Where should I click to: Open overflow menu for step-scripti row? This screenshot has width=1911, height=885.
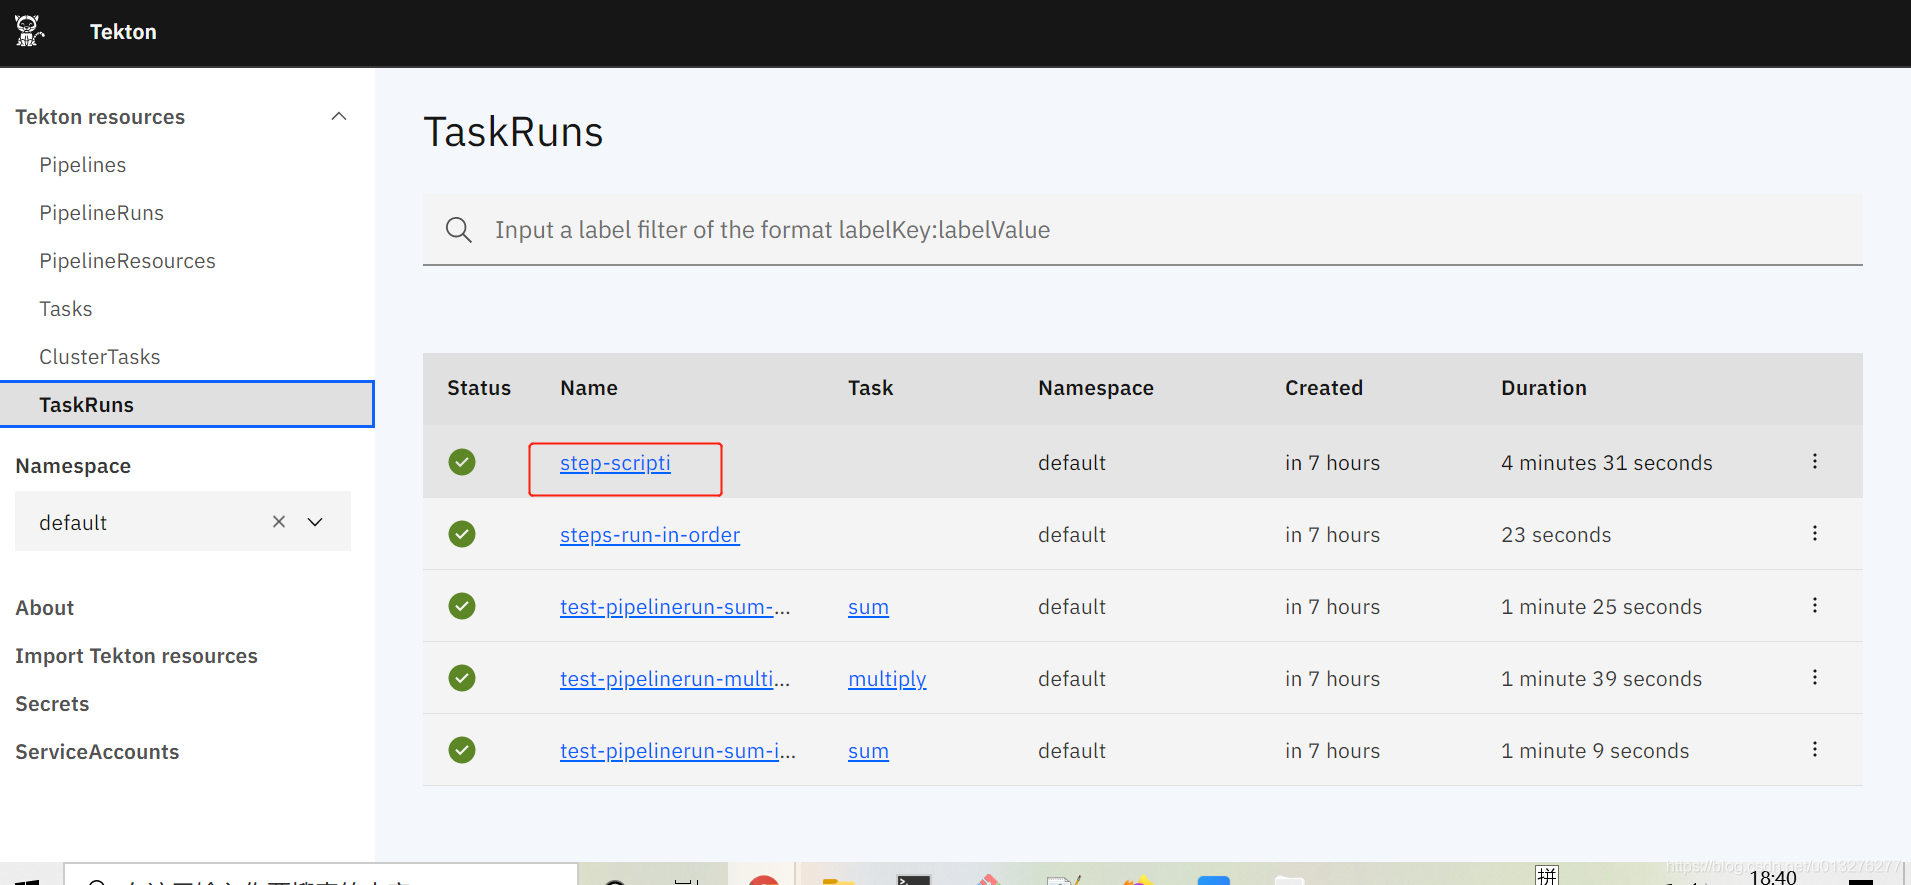click(x=1814, y=461)
